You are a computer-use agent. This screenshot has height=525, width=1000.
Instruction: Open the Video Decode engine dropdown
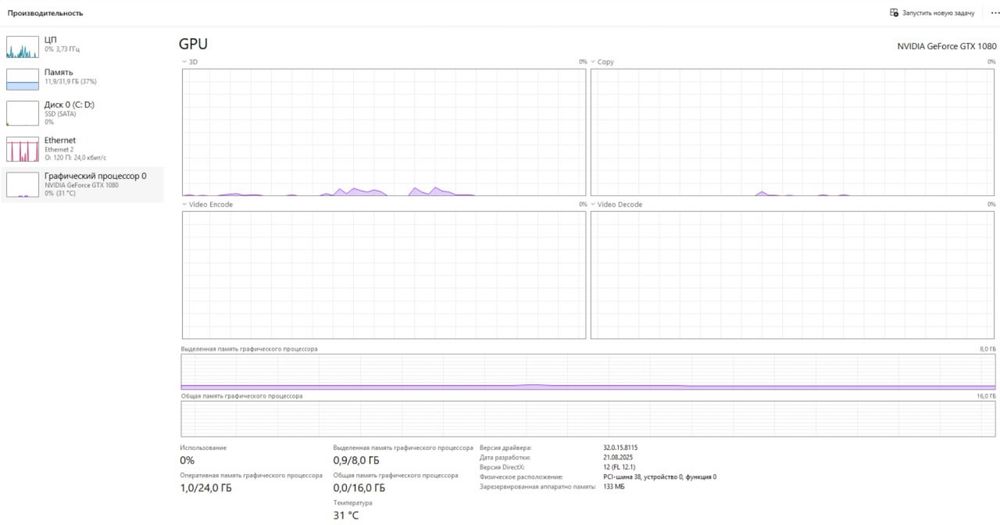593,204
